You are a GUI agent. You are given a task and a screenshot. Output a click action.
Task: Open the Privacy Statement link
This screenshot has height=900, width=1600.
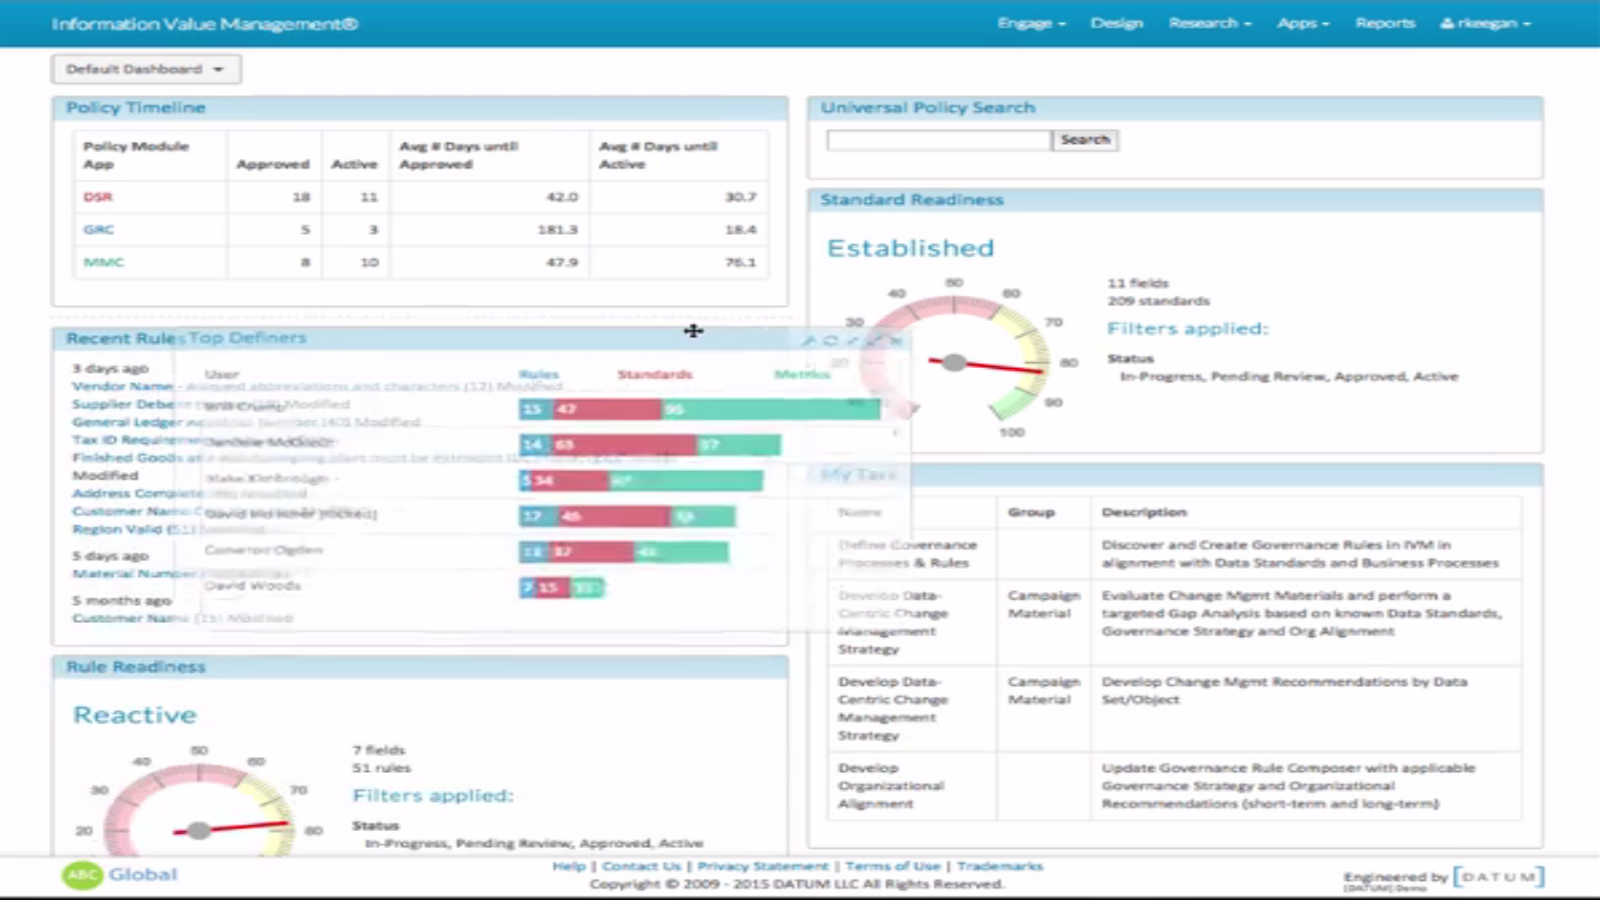coord(763,866)
